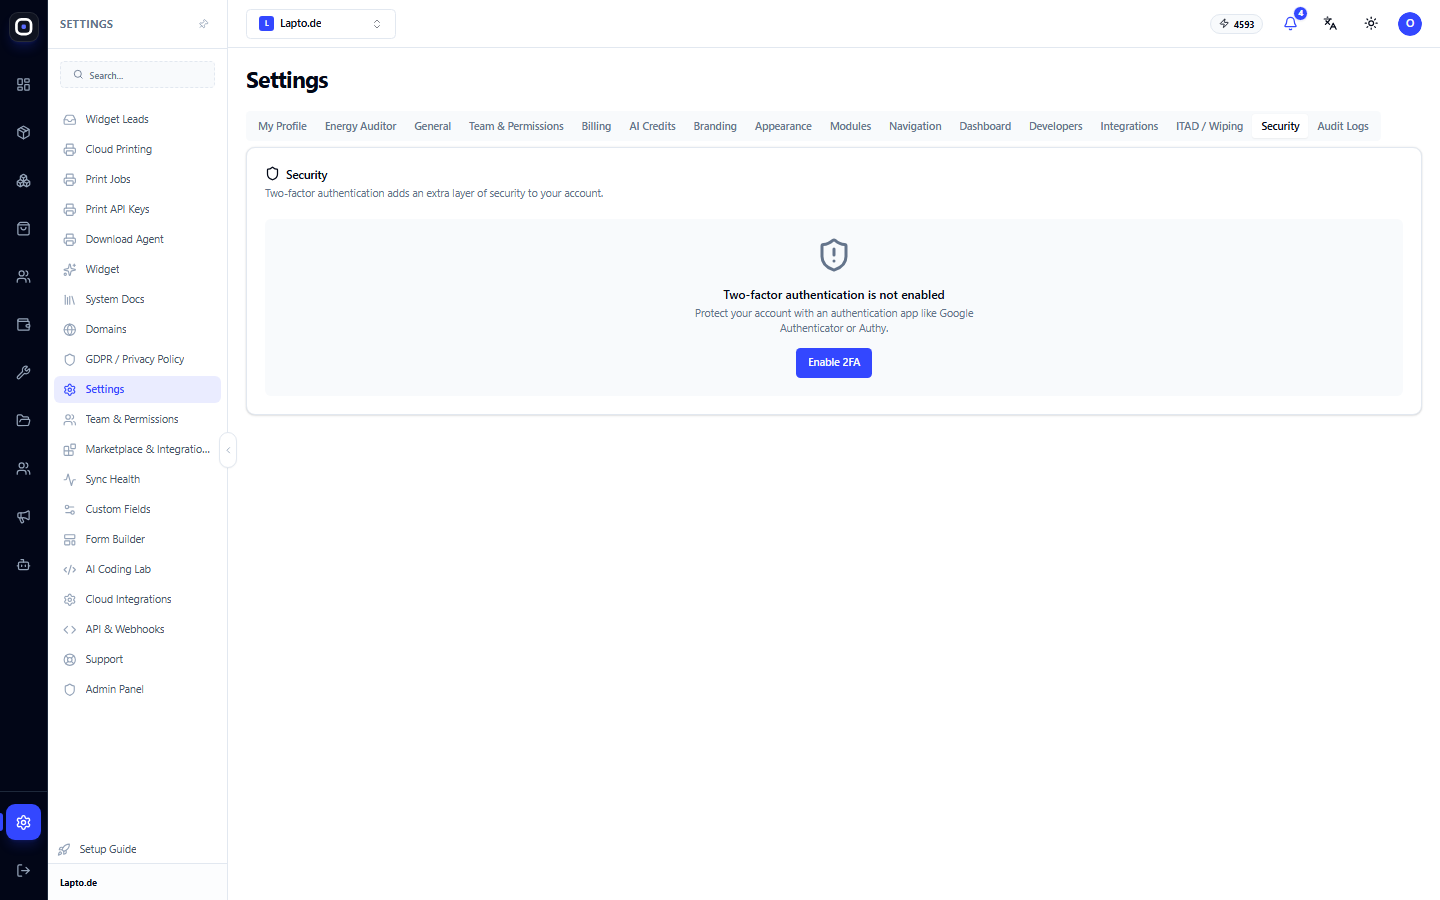Open Sync Health in sidebar
1440x900 pixels.
(x=137, y=479)
